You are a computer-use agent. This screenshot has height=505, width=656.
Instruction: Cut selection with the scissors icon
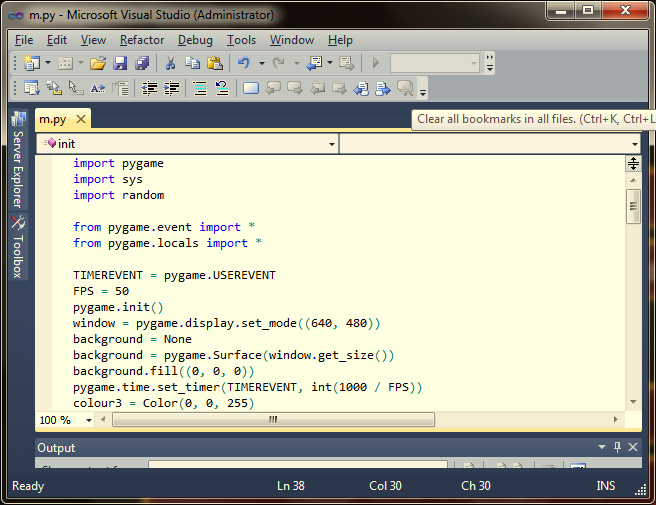[x=170, y=63]
